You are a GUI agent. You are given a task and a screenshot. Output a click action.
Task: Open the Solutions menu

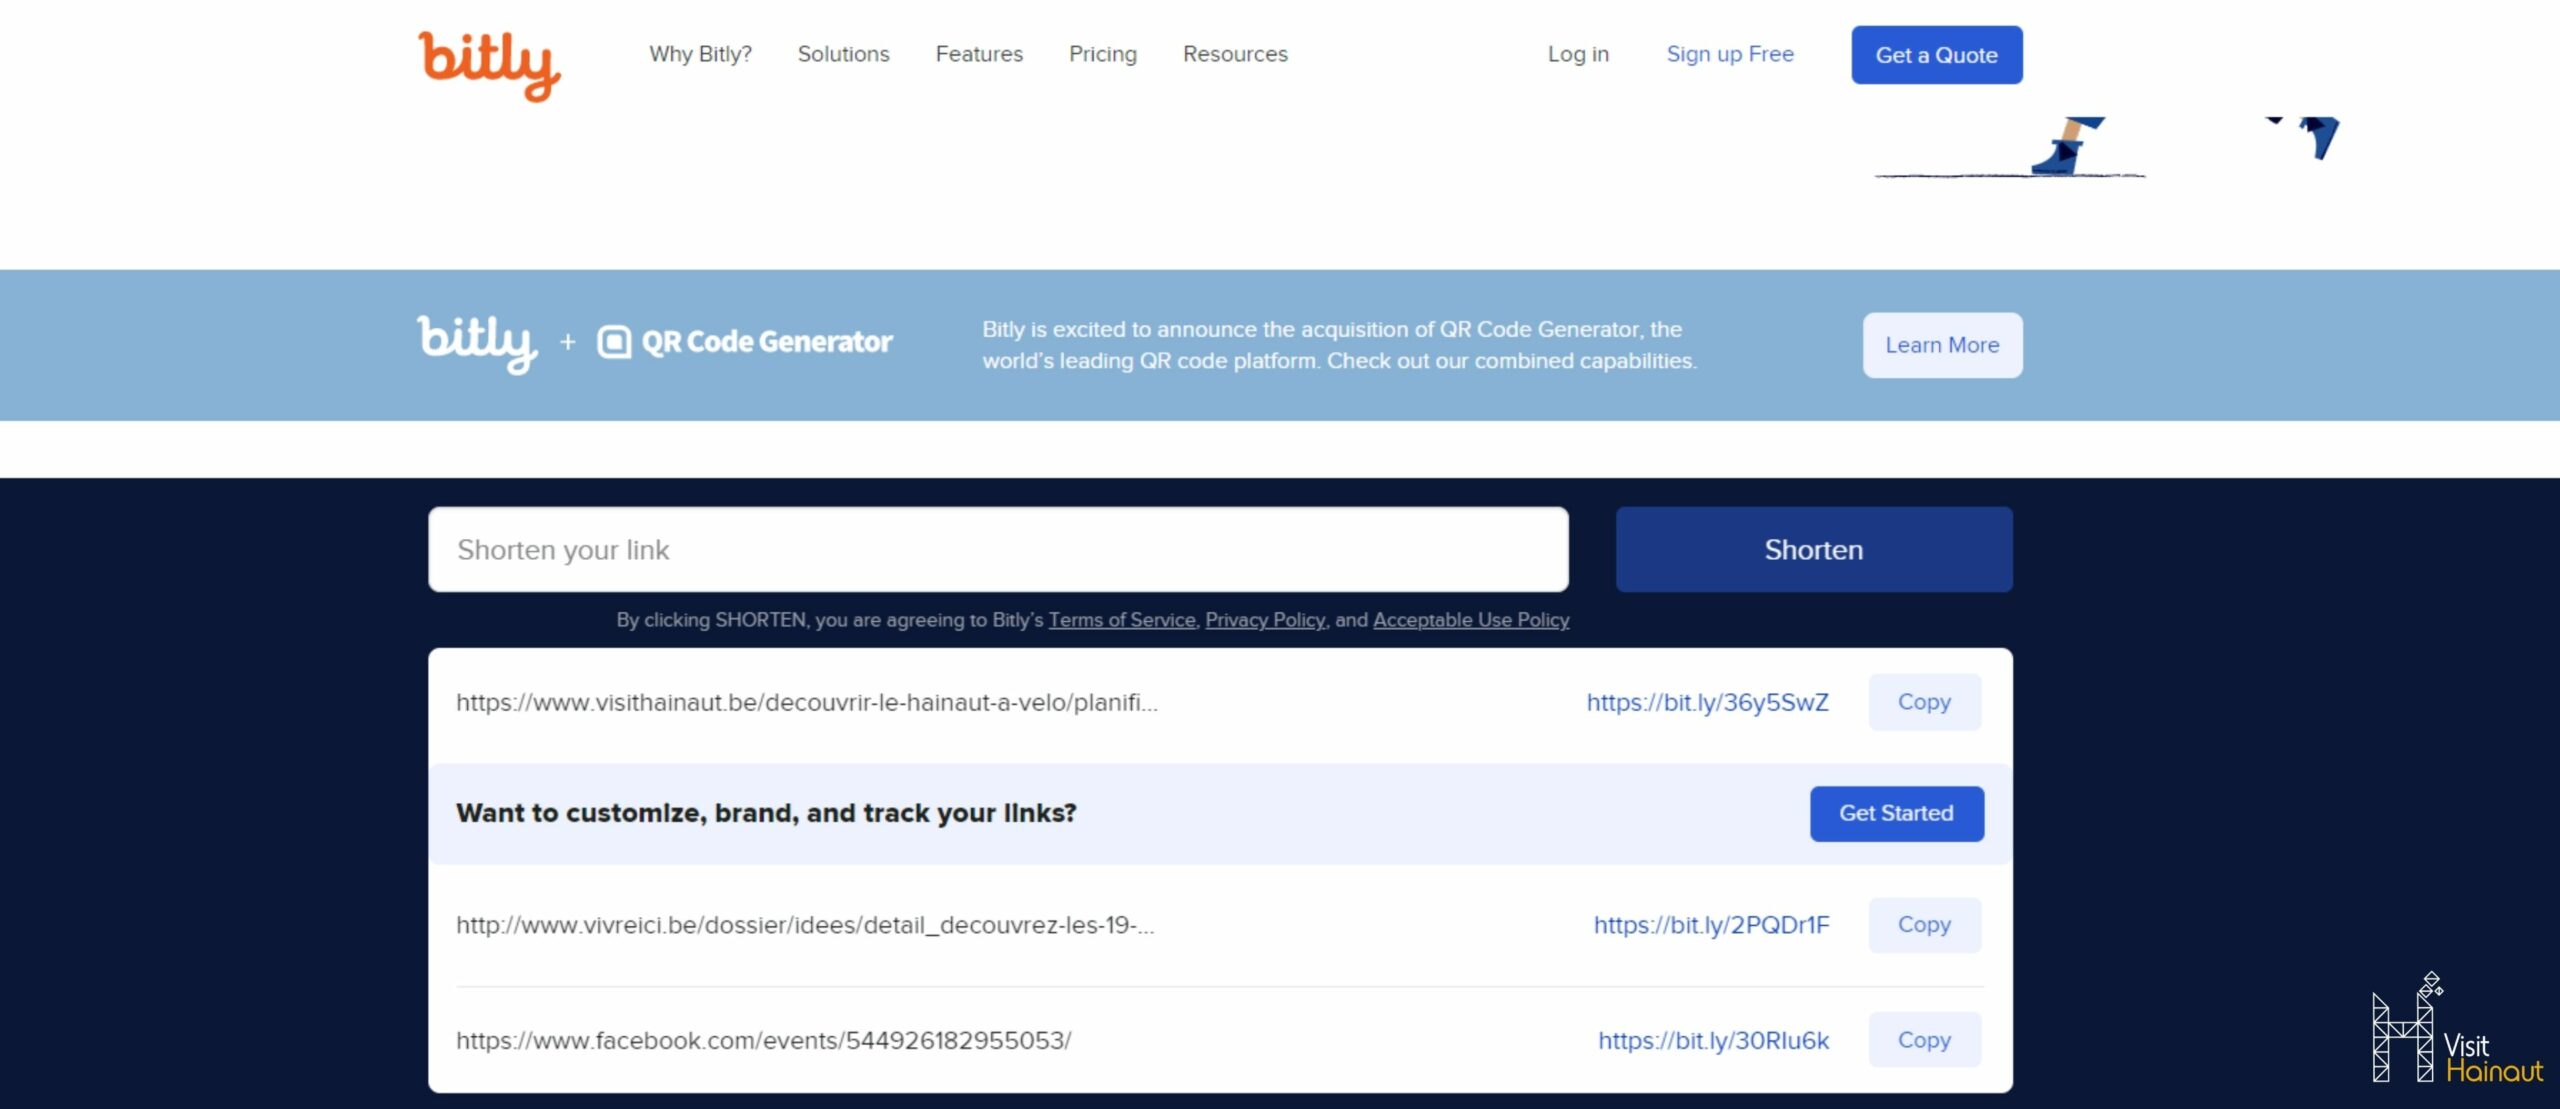[843, 54]
